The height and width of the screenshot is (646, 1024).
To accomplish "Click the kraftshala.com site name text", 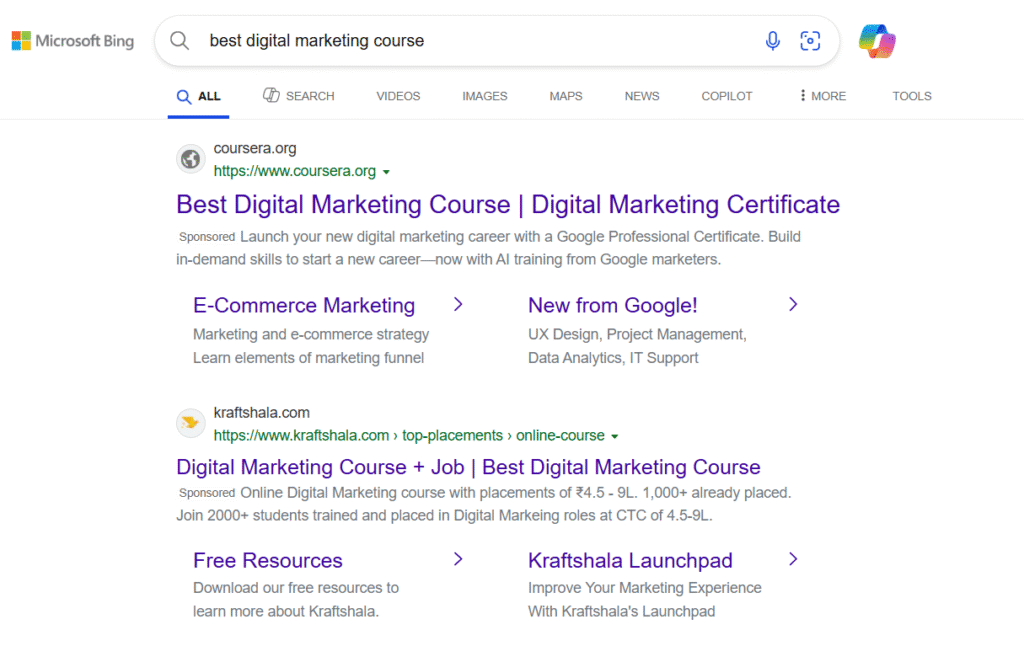I will click(x=261, y=413).
